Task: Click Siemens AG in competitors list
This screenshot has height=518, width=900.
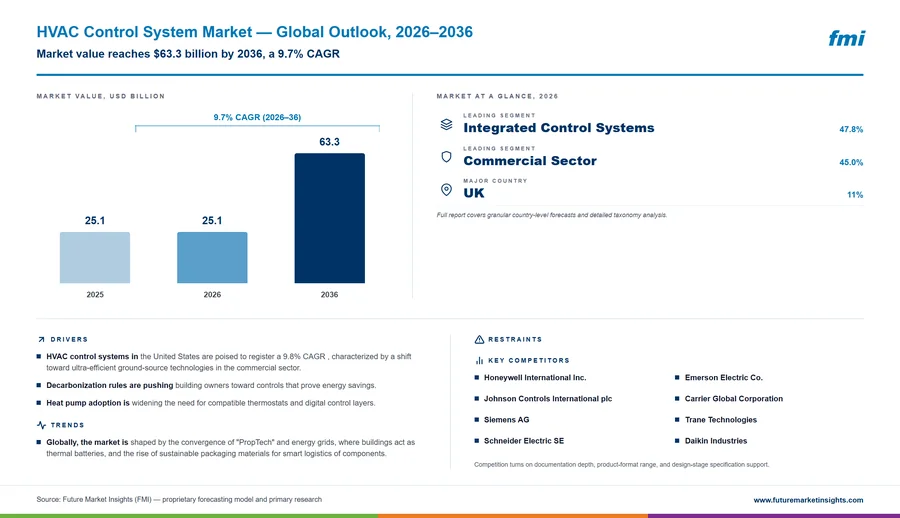Action: click(506, 420)
